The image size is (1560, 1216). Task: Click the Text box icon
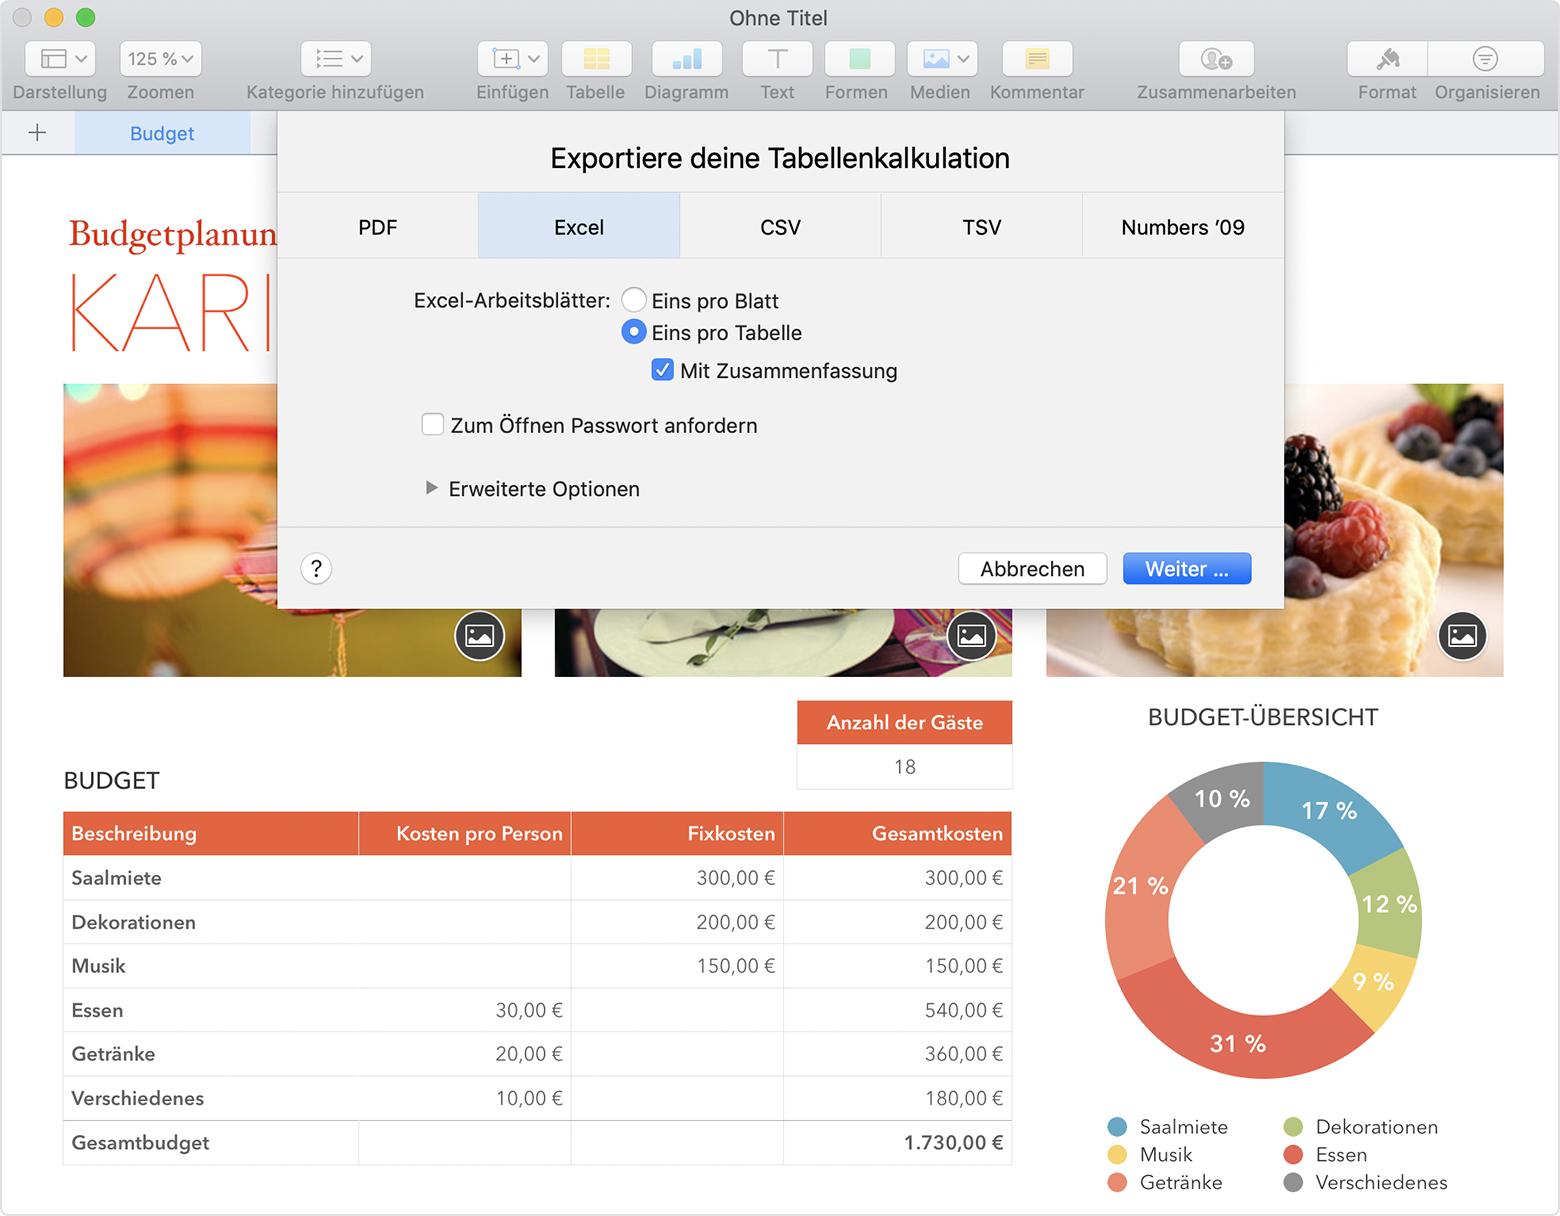(777, 59)
